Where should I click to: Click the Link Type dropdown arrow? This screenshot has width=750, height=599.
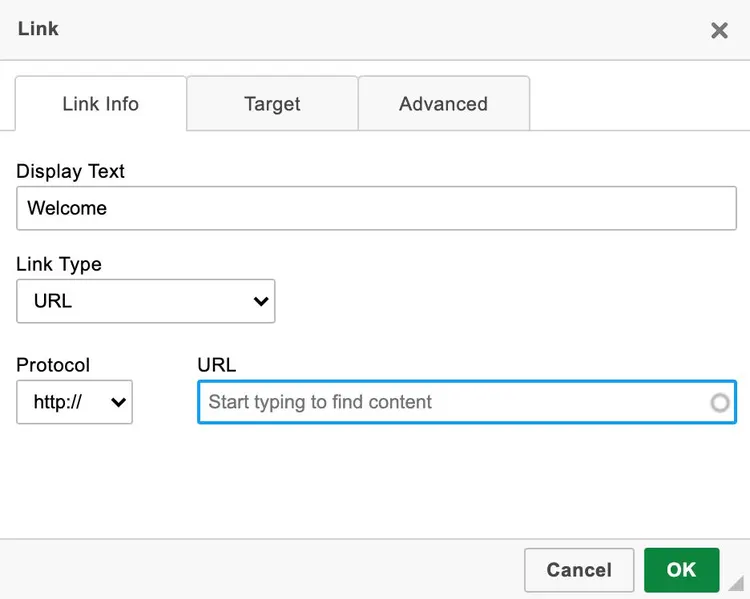pos(262,301)
